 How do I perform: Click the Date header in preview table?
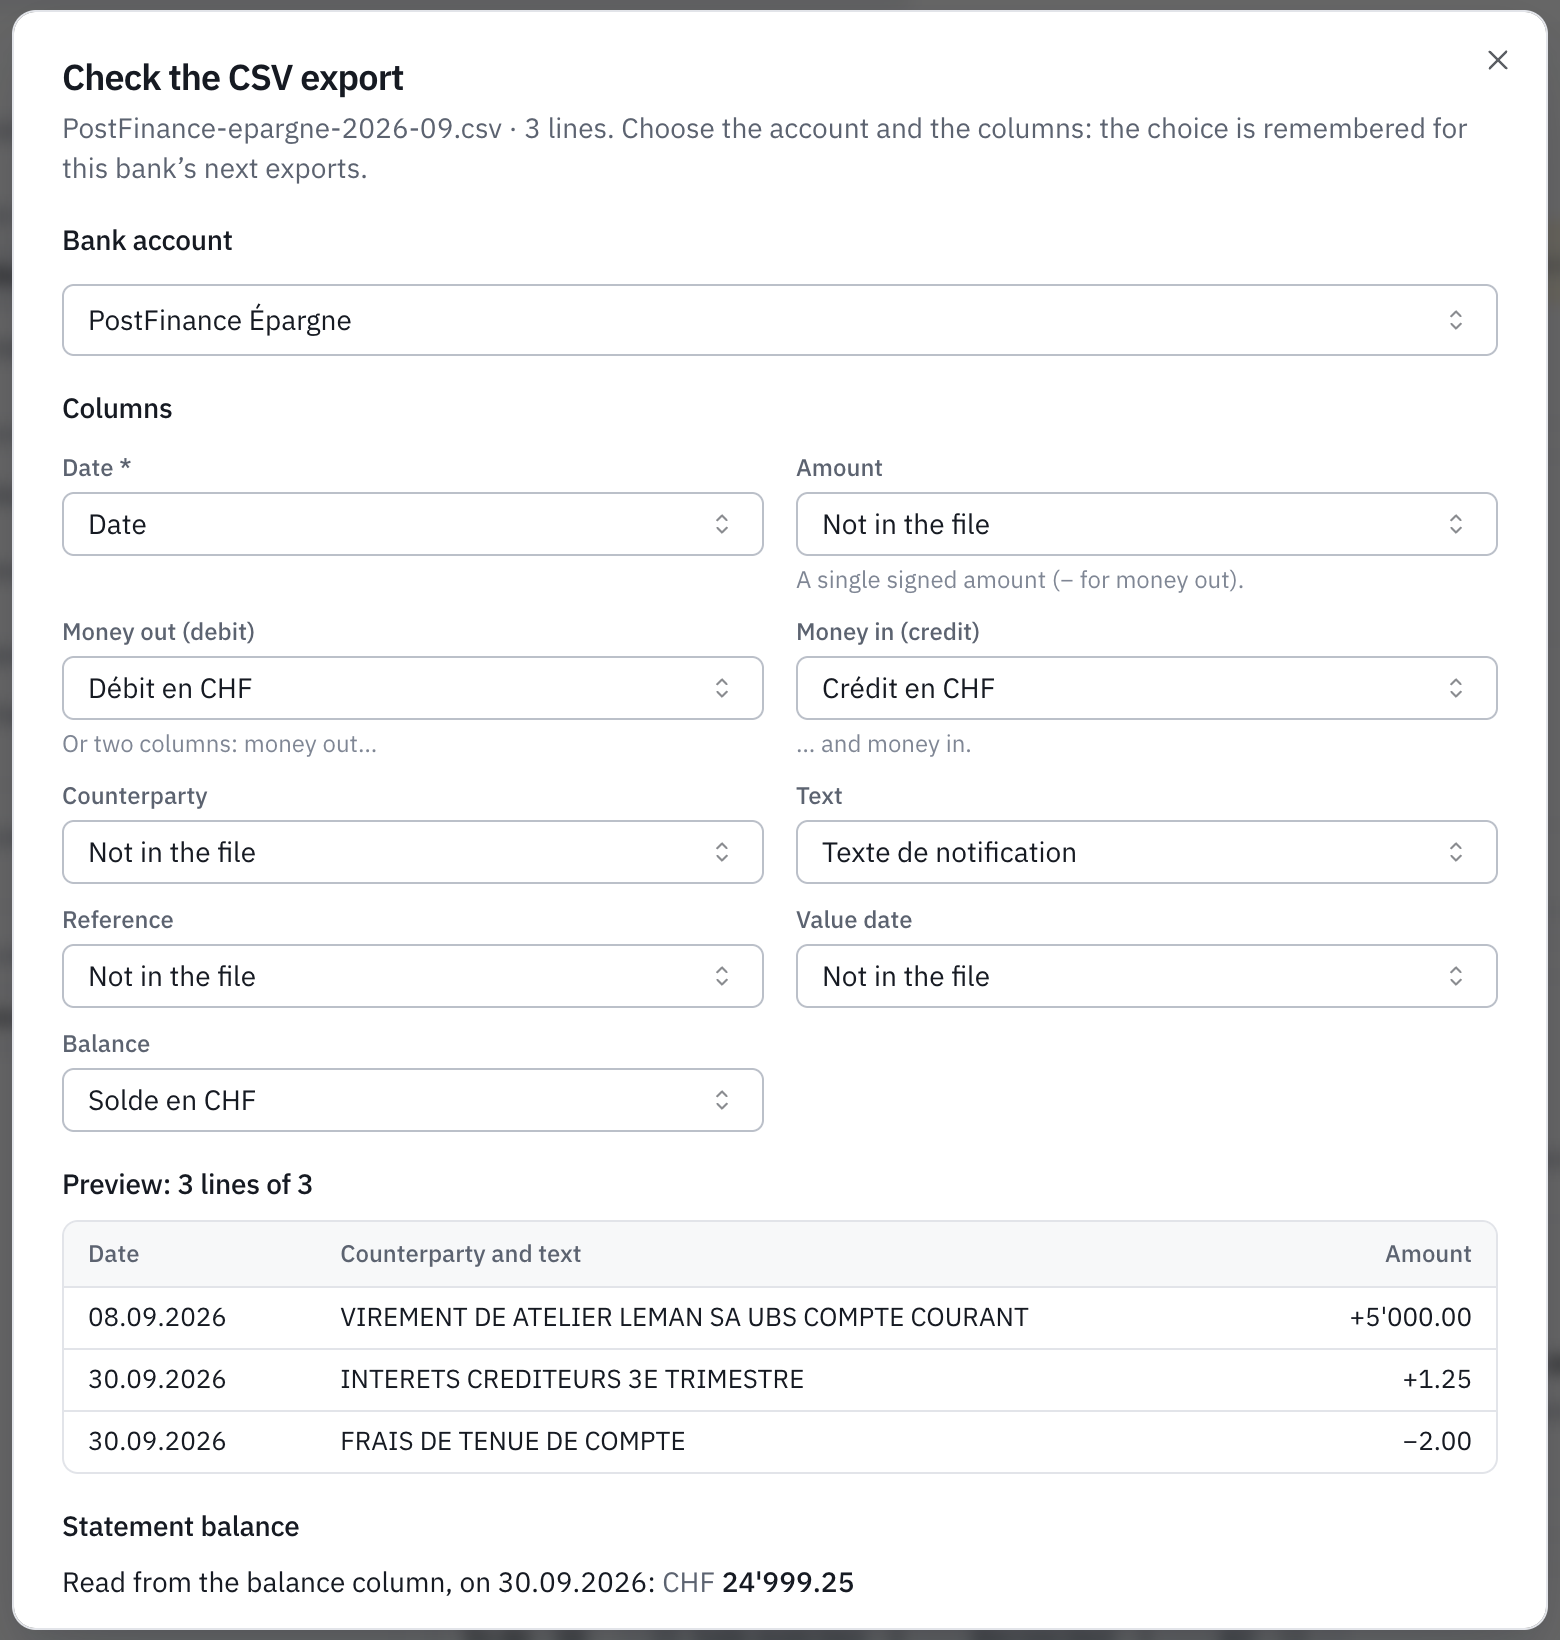click(113, 1254)
